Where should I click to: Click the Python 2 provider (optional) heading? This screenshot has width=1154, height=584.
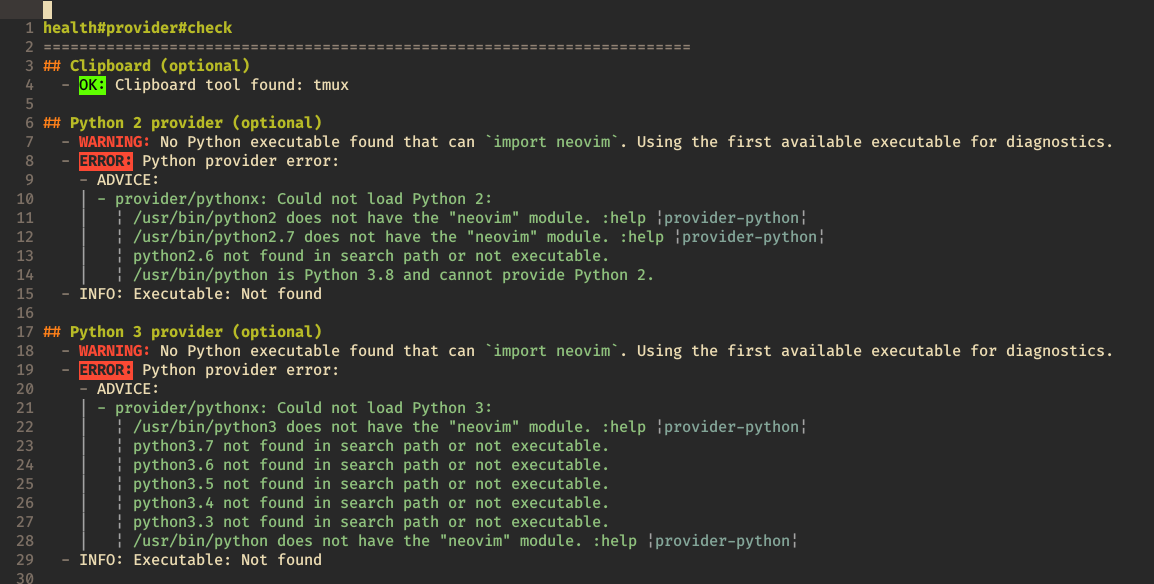click(196, 123)
